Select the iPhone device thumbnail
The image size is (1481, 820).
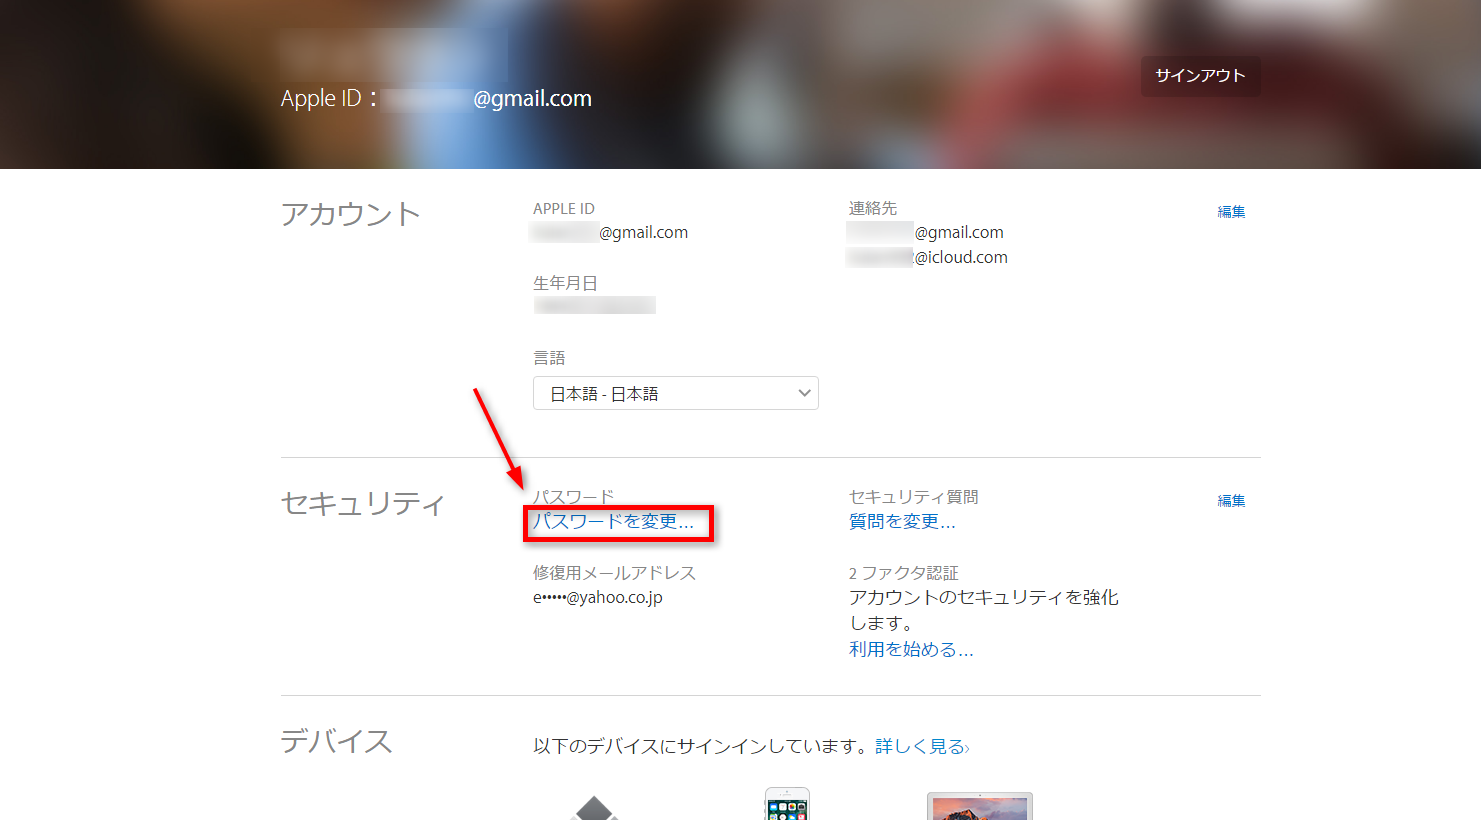pos(787,804)
